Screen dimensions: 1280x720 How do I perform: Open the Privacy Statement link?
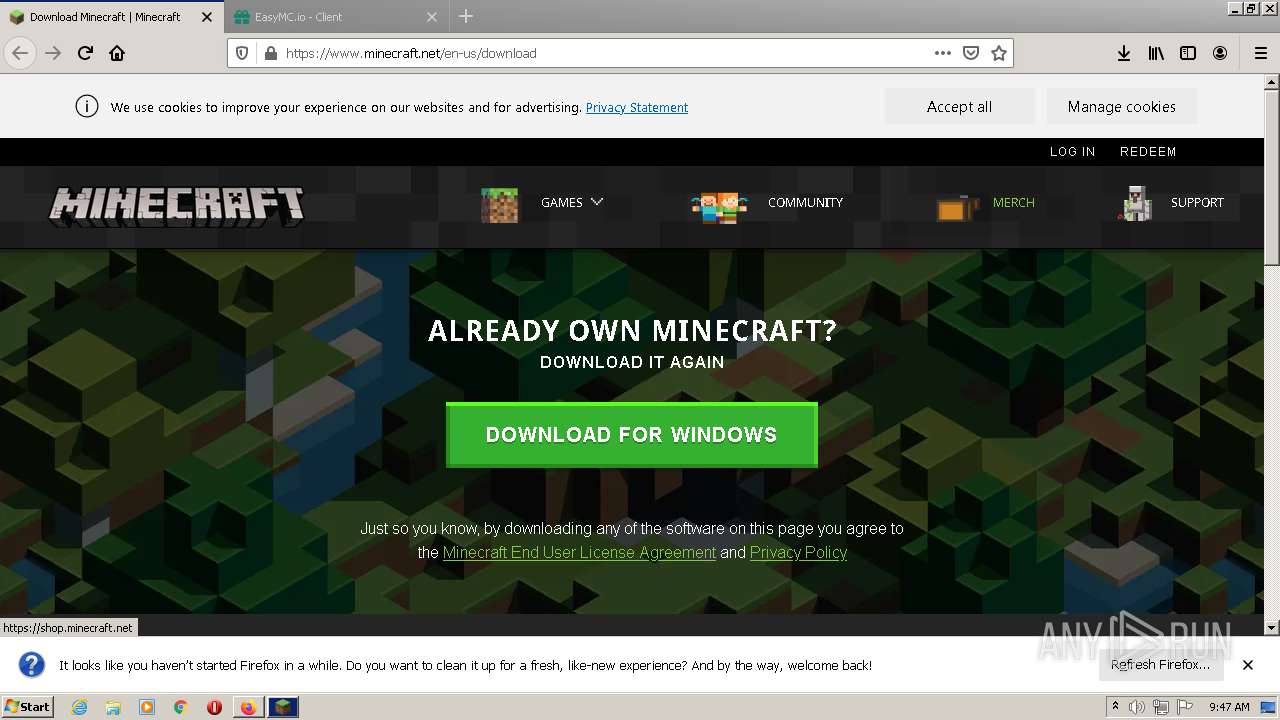(x=637, y=107)
